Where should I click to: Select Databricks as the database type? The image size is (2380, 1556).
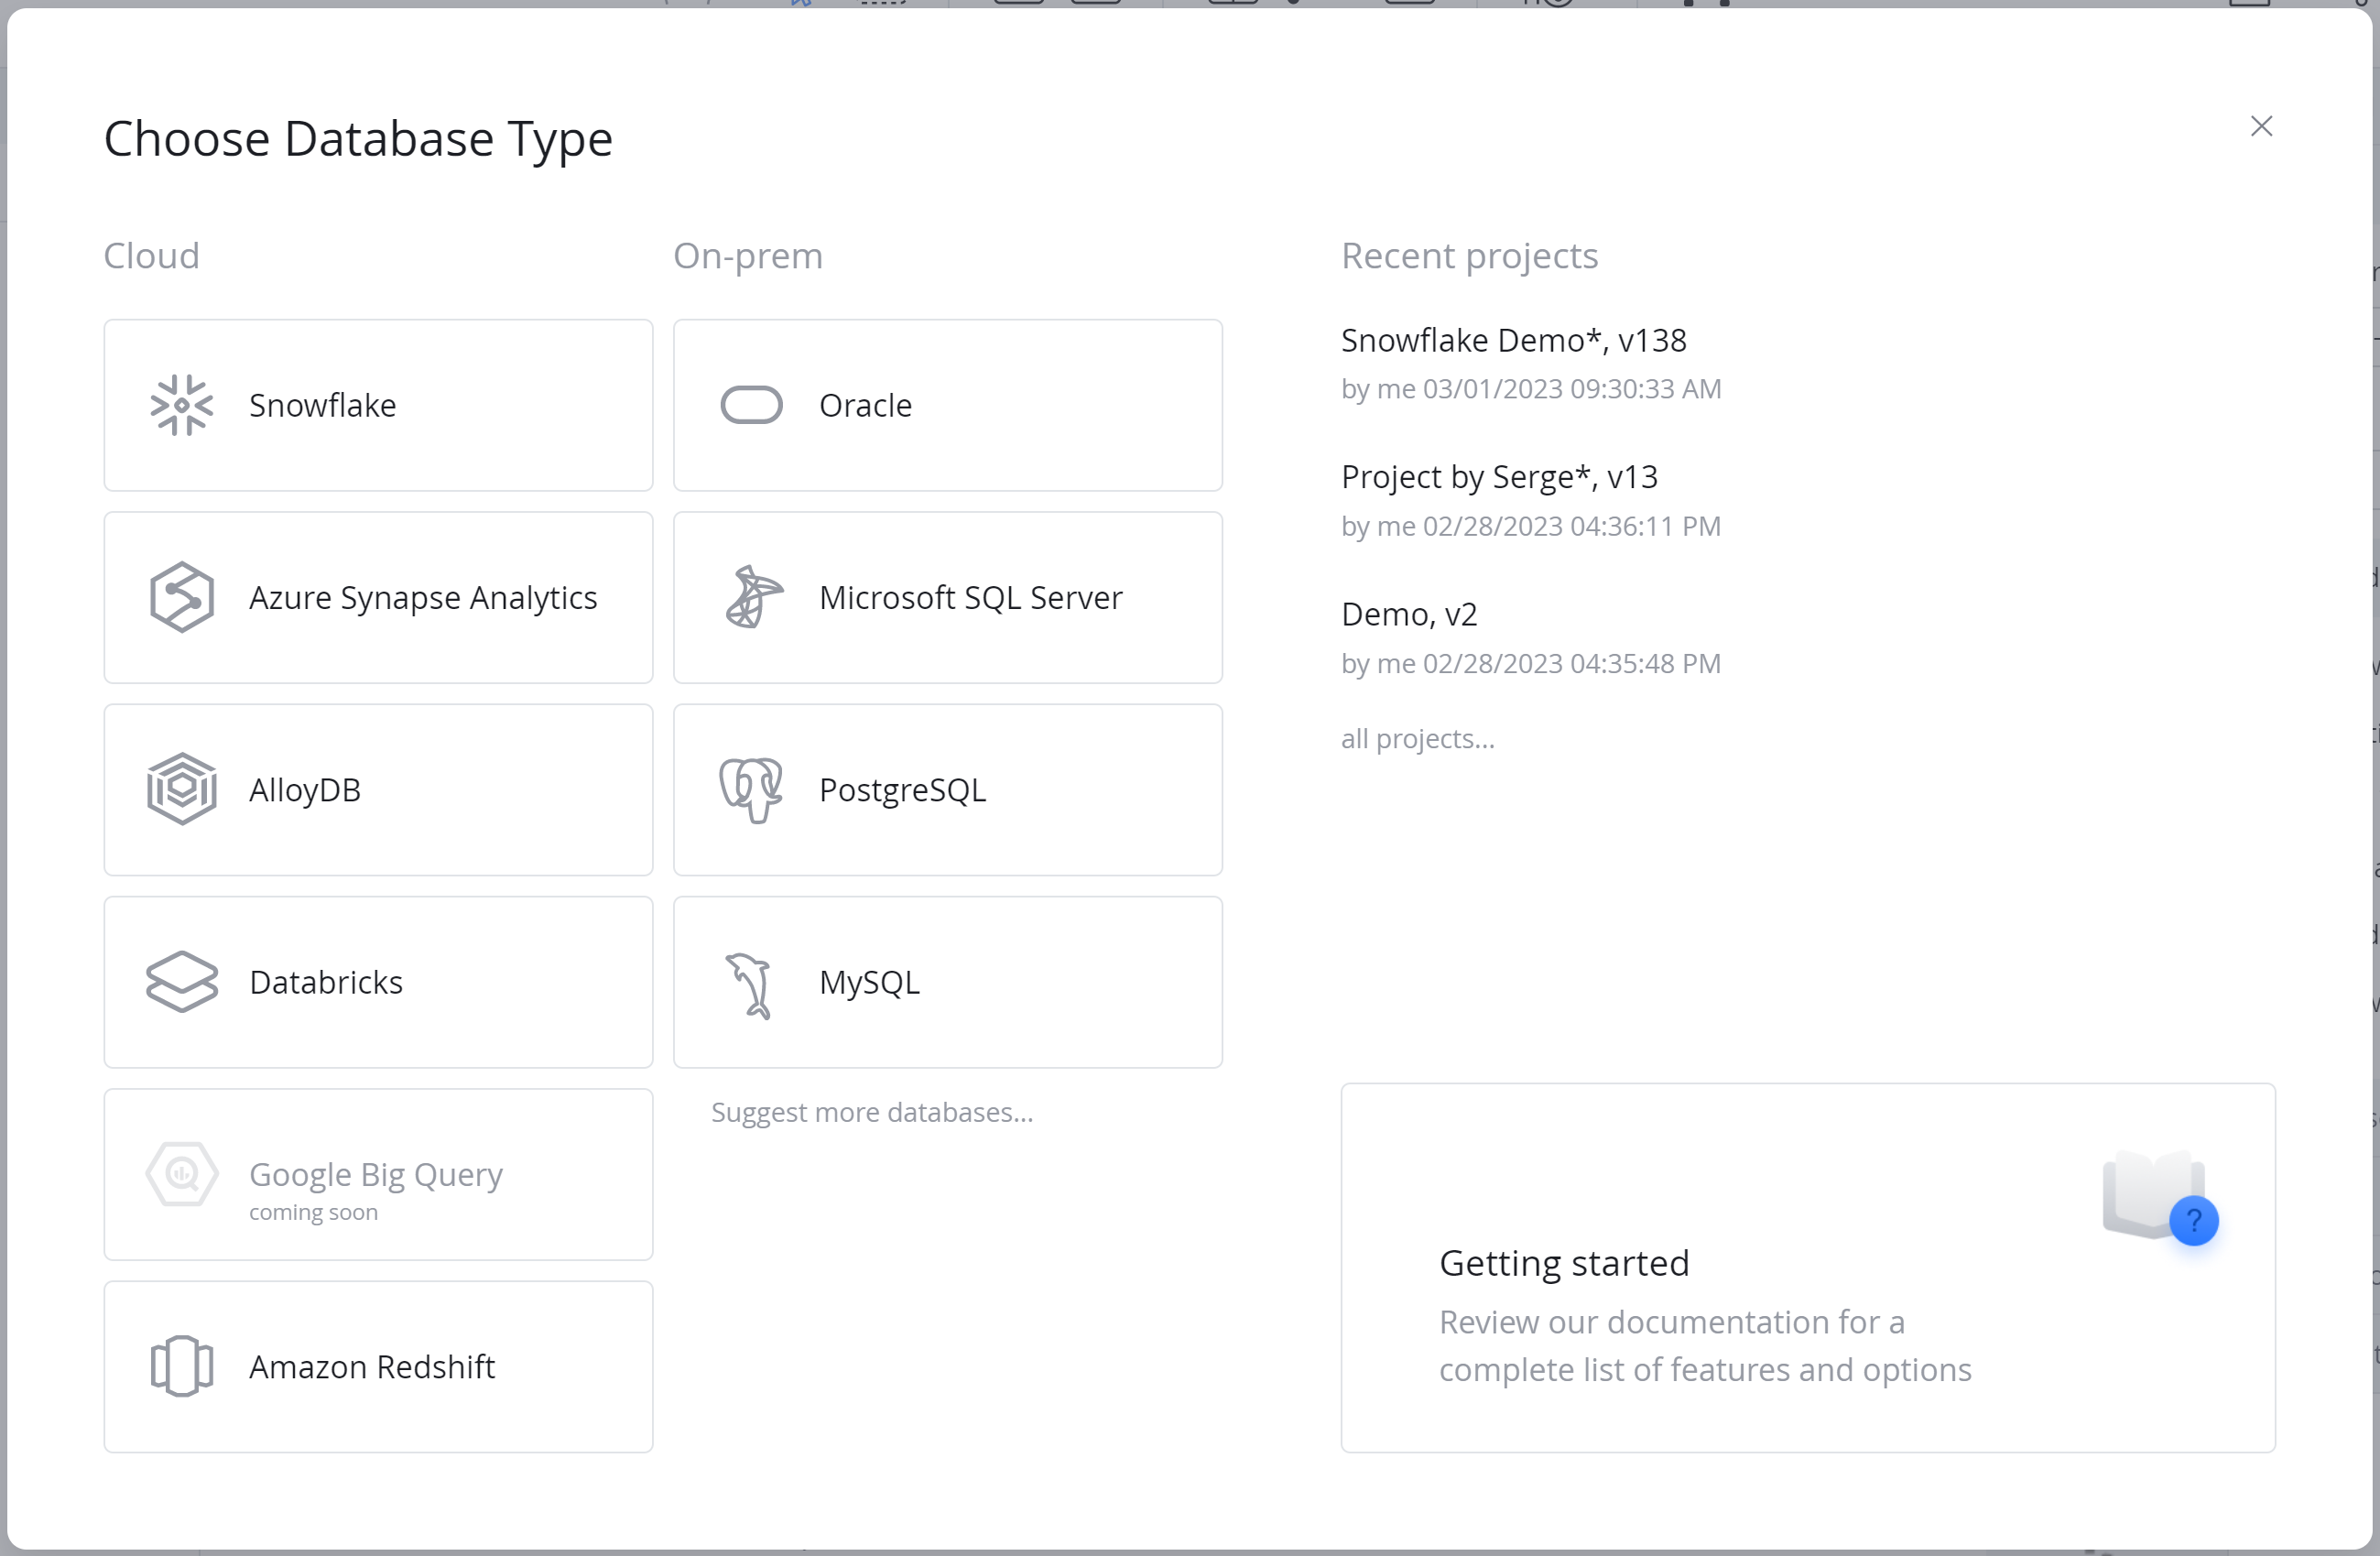pos(378,982)
